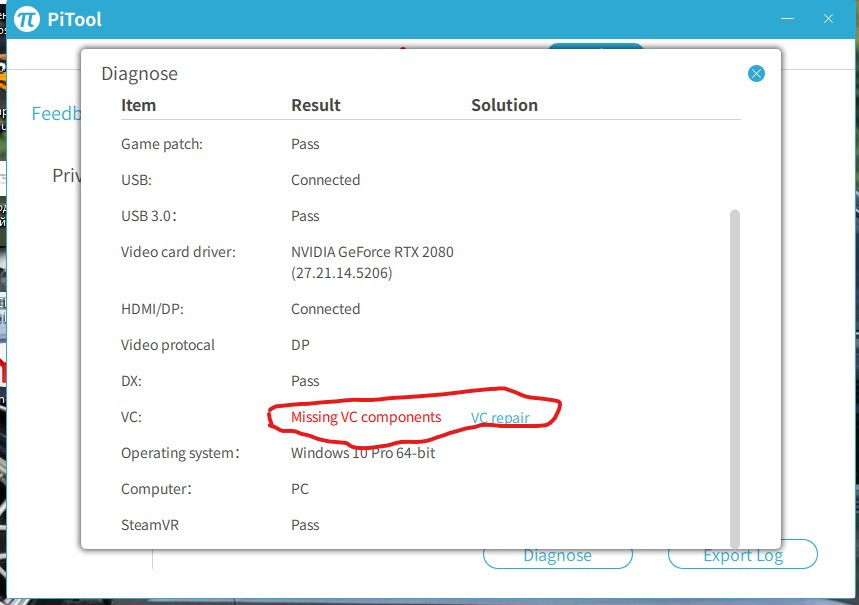Click the 'Pass' result for DX
The image size is (859, 605).
305,381
